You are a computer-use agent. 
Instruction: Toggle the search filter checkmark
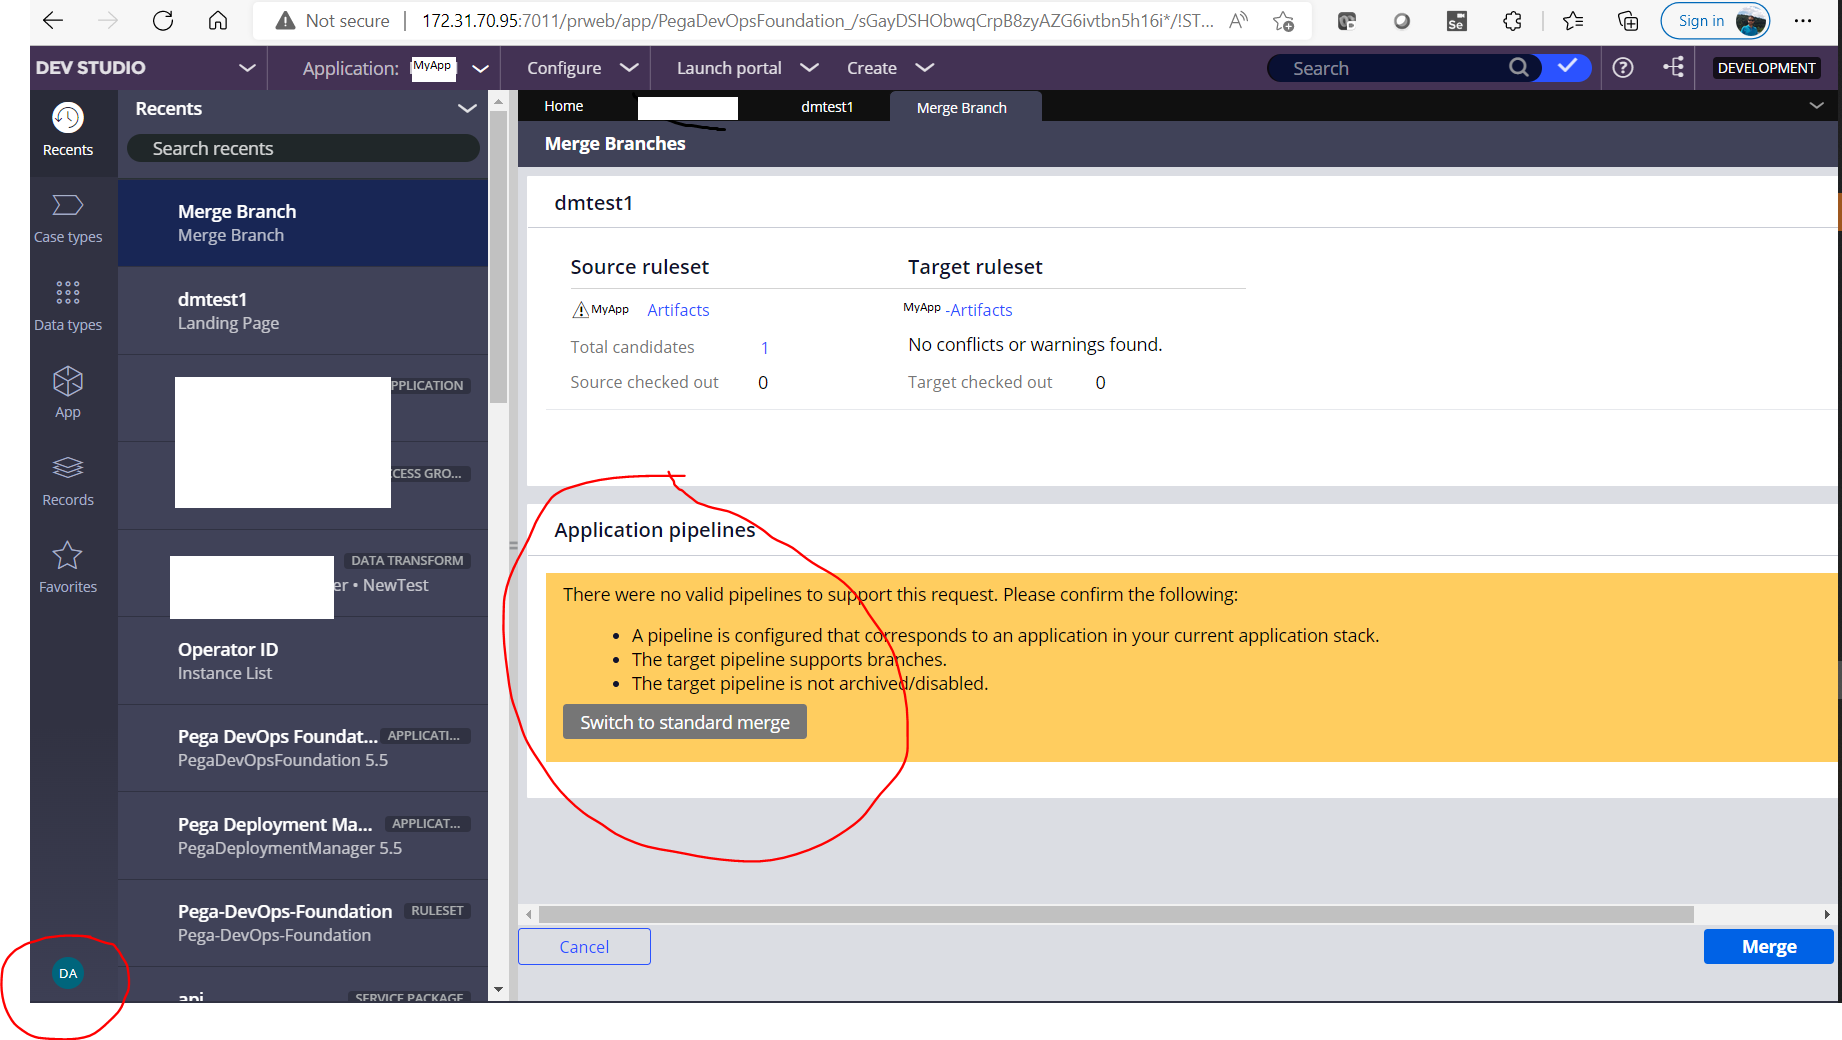tap(1565, 67)
